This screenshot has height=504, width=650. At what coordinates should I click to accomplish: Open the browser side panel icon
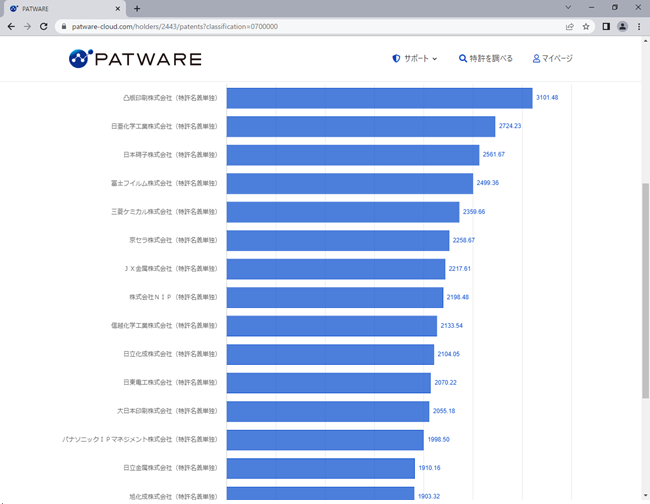pos(606,27)
